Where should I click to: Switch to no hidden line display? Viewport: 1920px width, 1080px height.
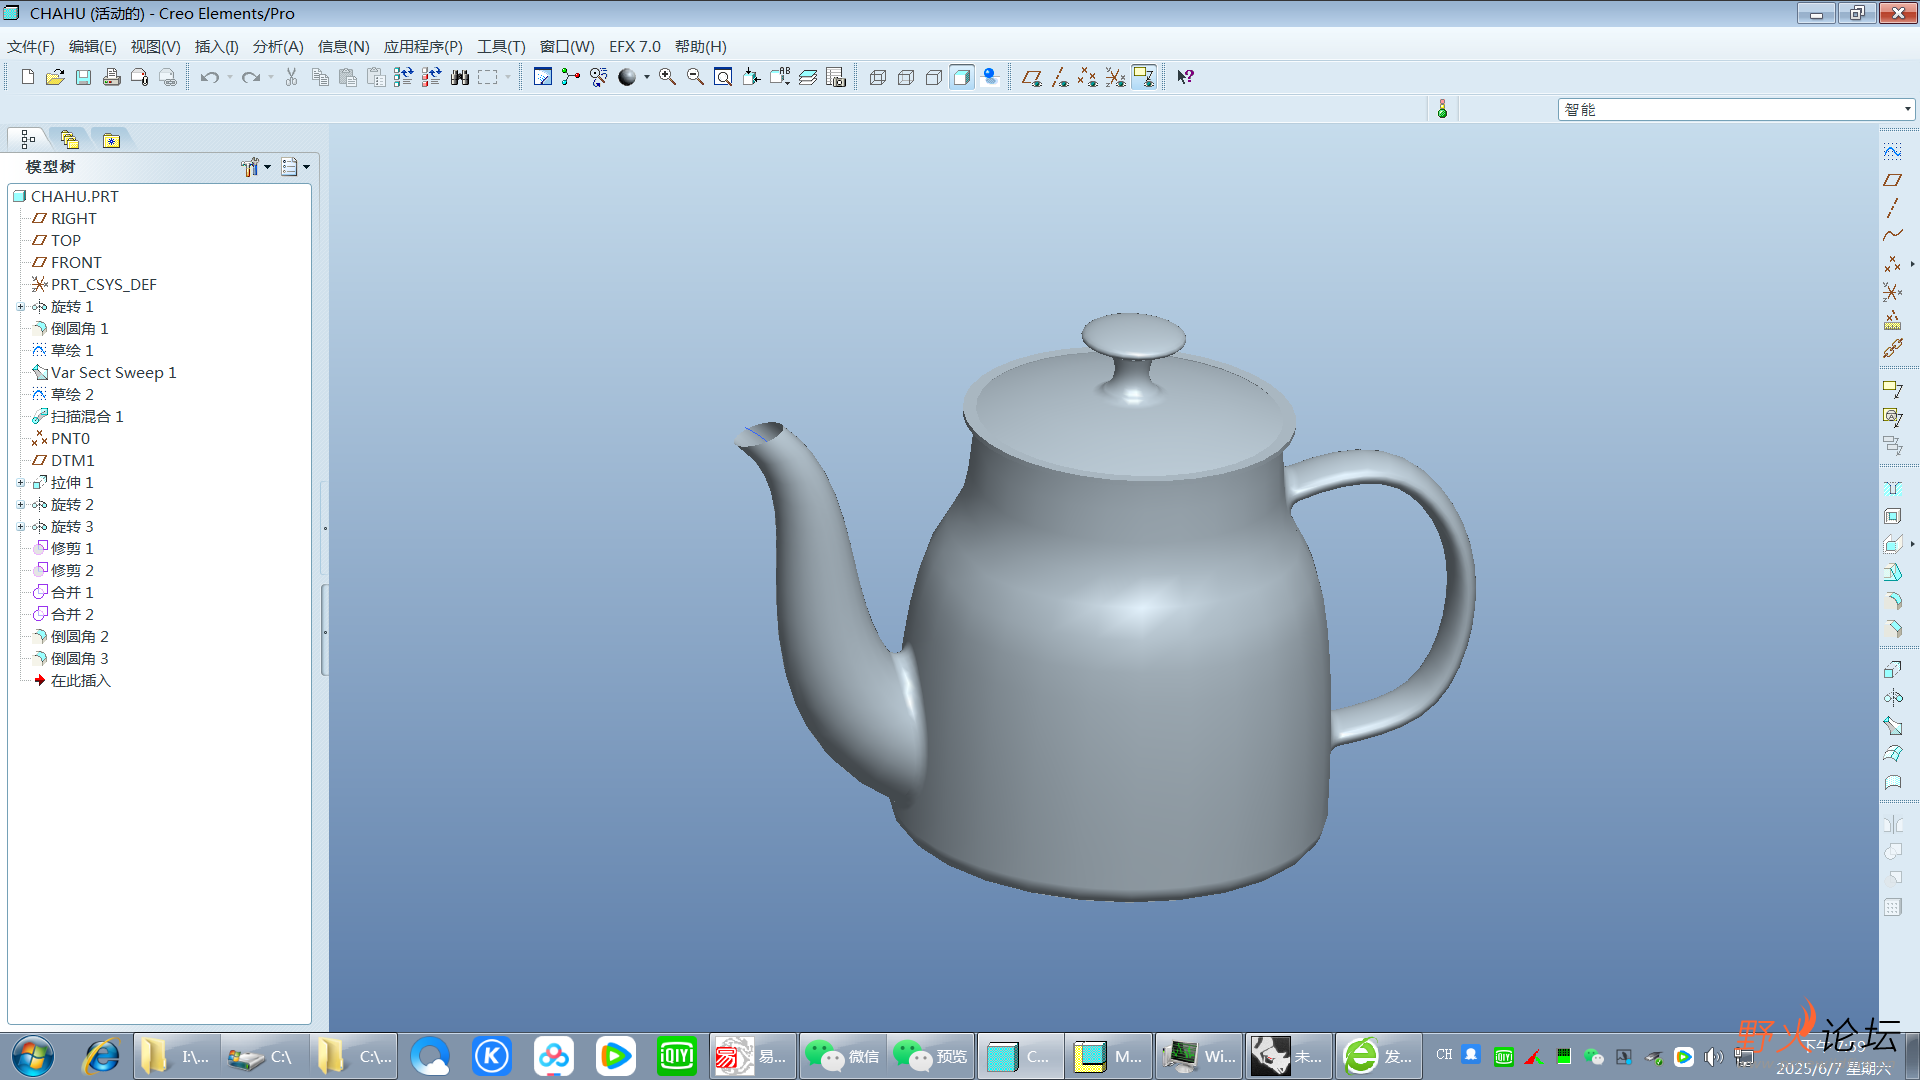point(934,77)
